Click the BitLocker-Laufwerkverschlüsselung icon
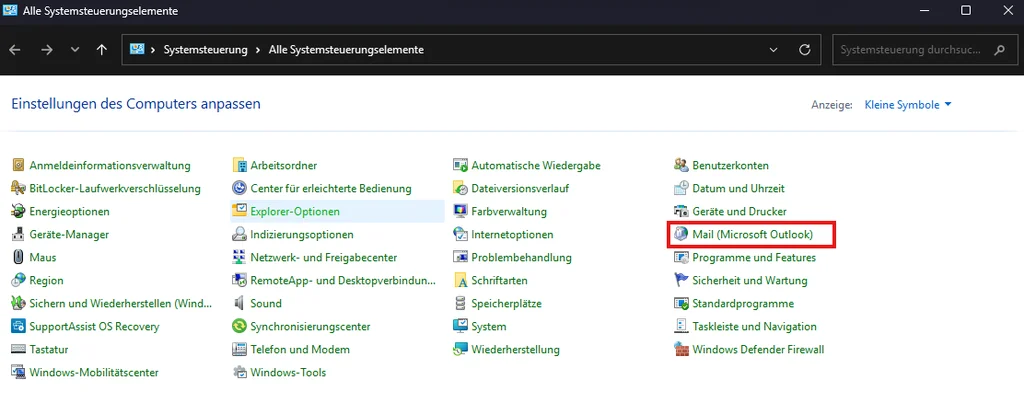 pyautogui.click(x=19, y=188)
